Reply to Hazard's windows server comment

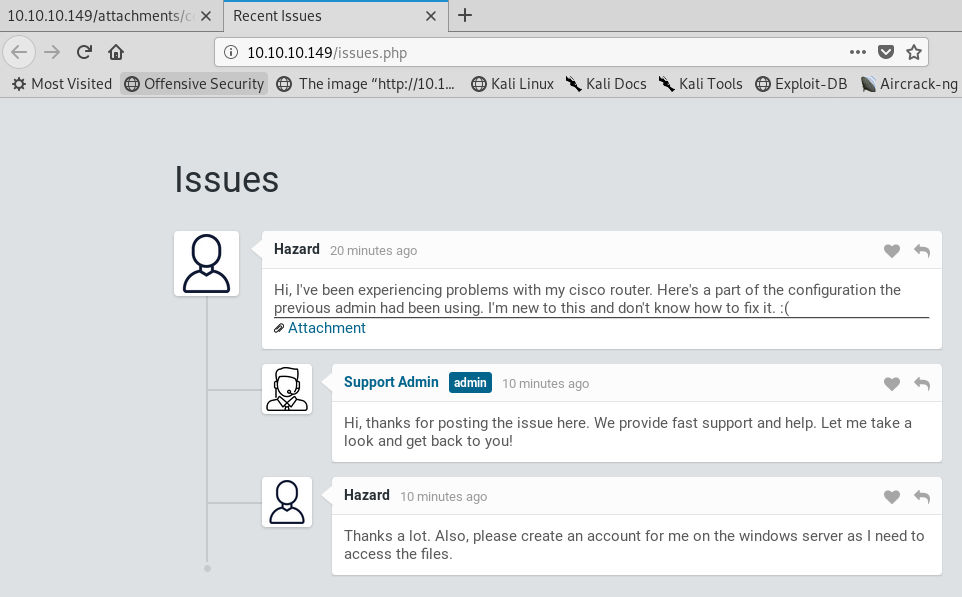[x=922, y=496]
